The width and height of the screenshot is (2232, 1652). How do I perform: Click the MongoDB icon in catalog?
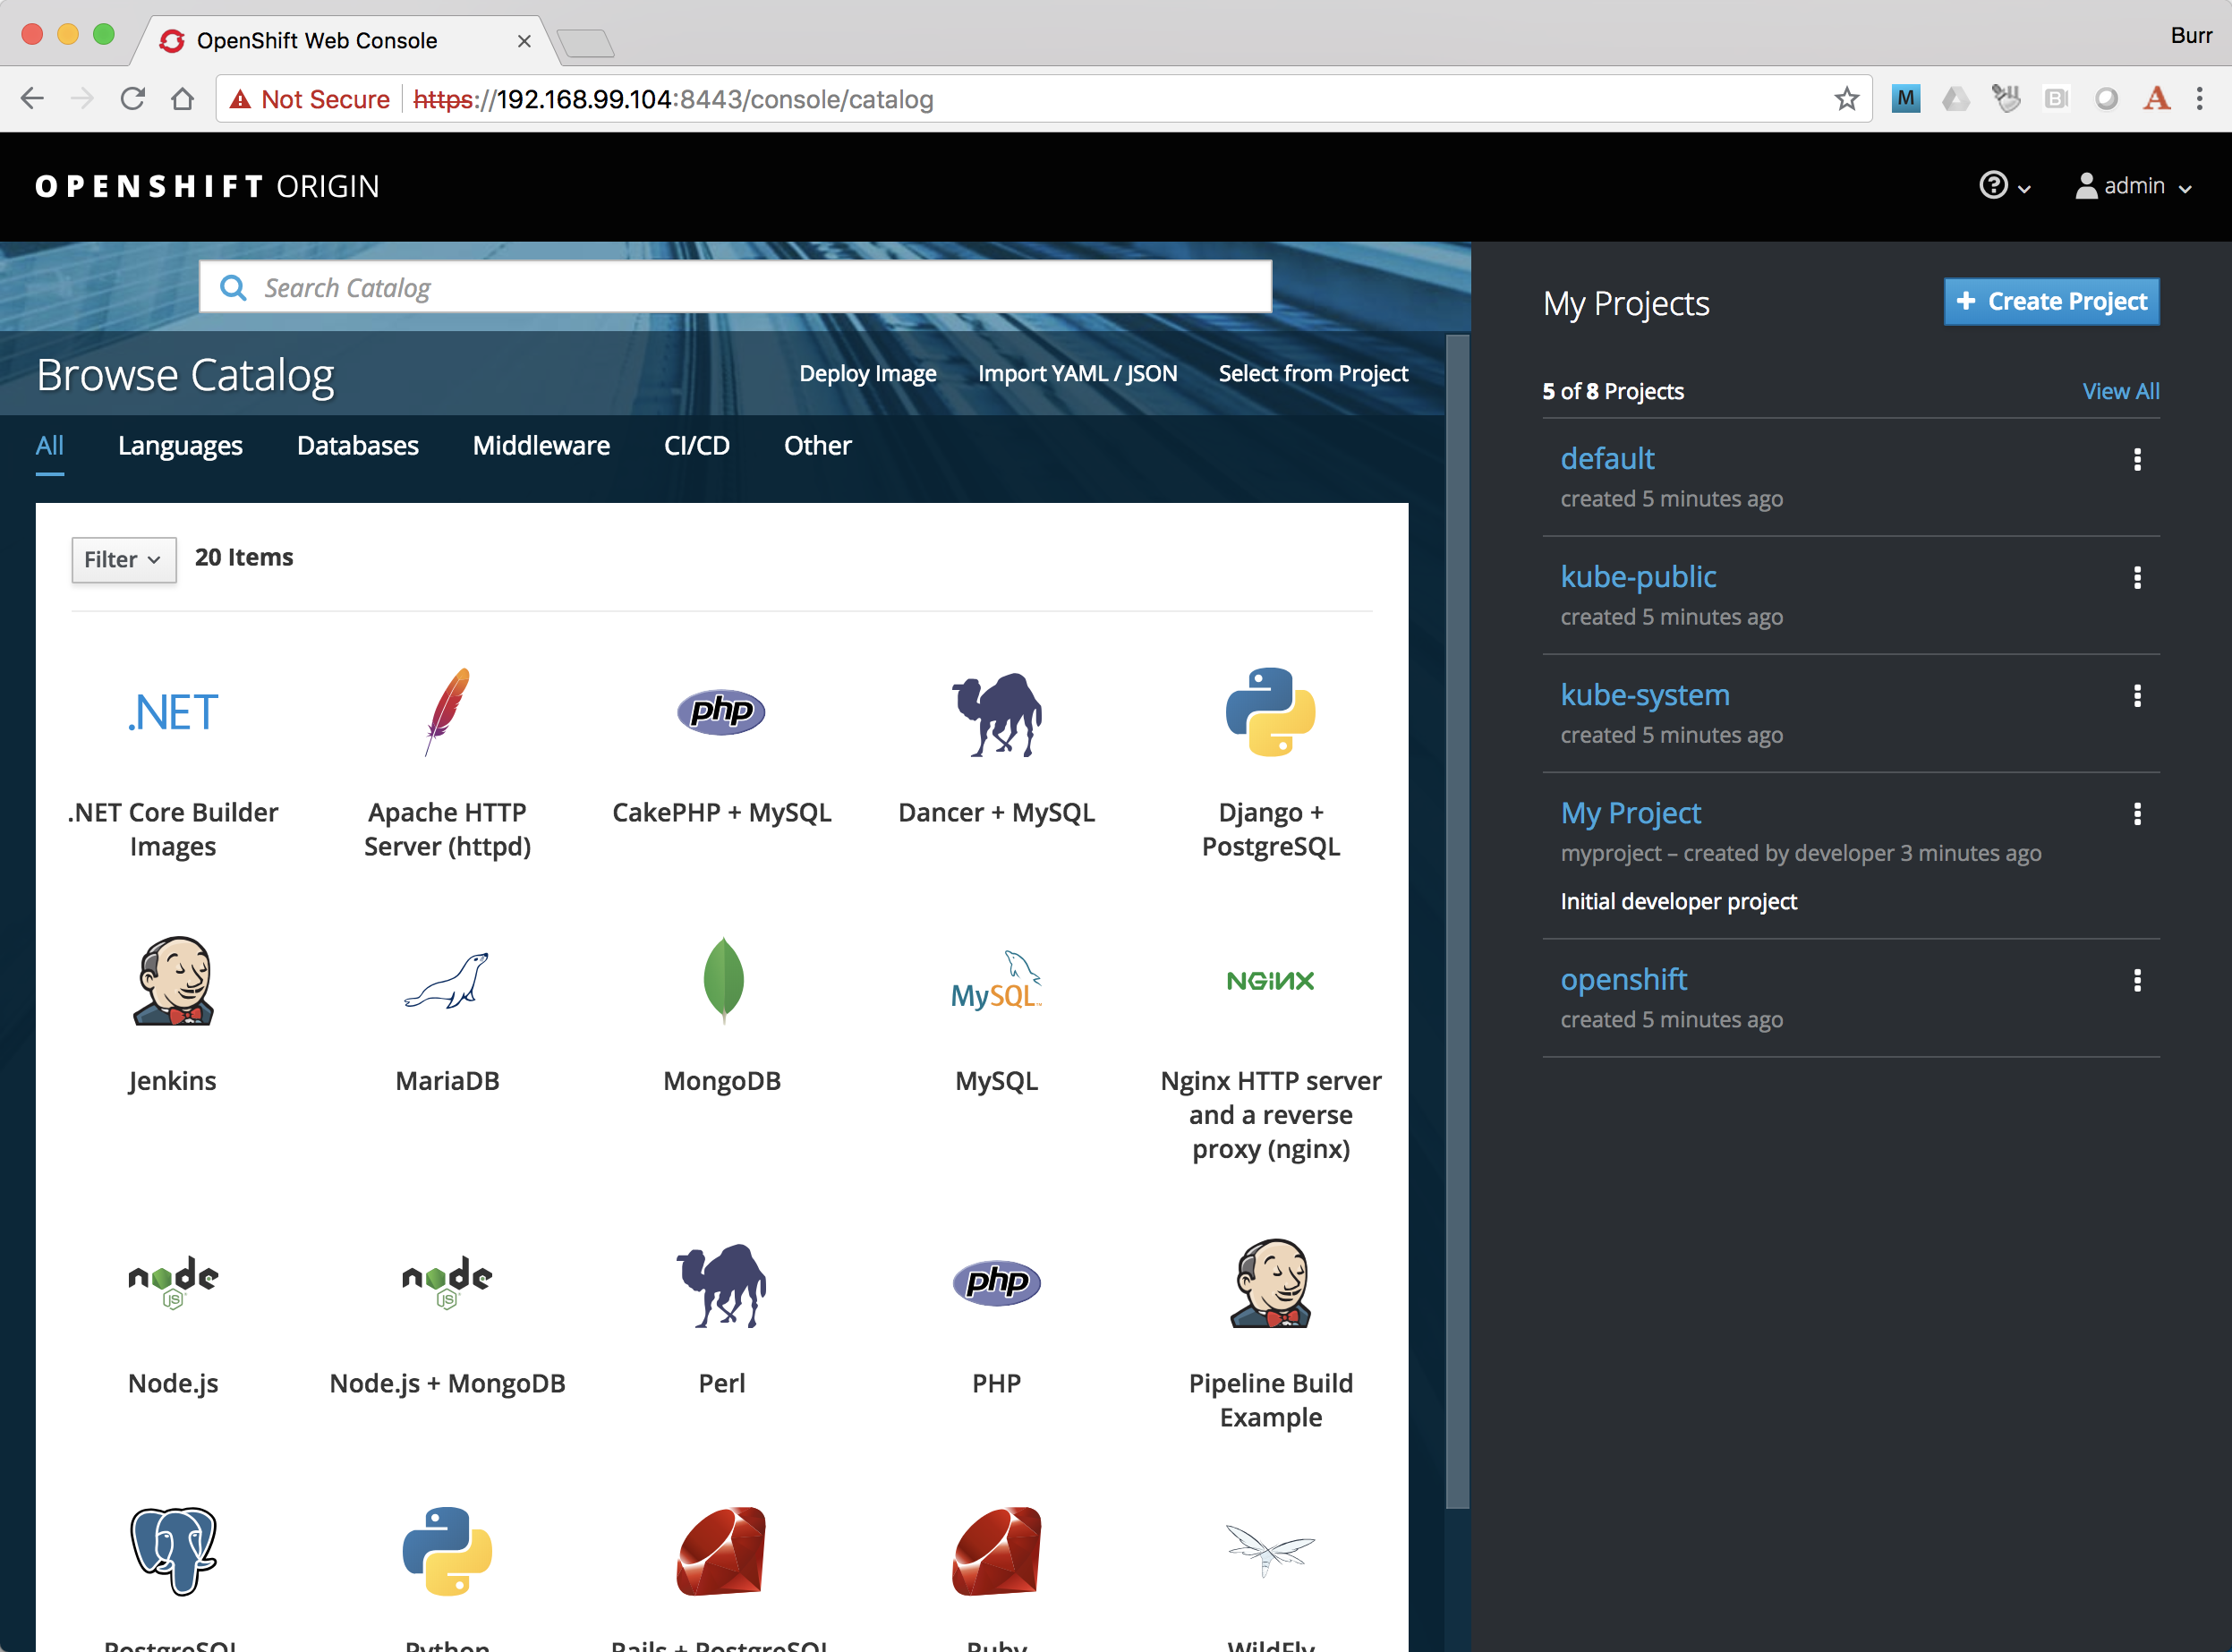click(x=720, y=981)
